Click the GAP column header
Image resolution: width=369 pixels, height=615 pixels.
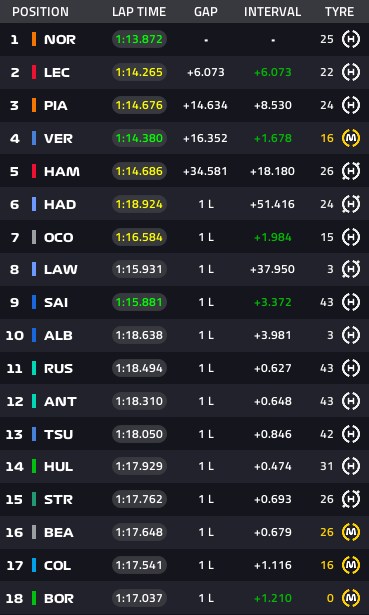pos(206,12)
